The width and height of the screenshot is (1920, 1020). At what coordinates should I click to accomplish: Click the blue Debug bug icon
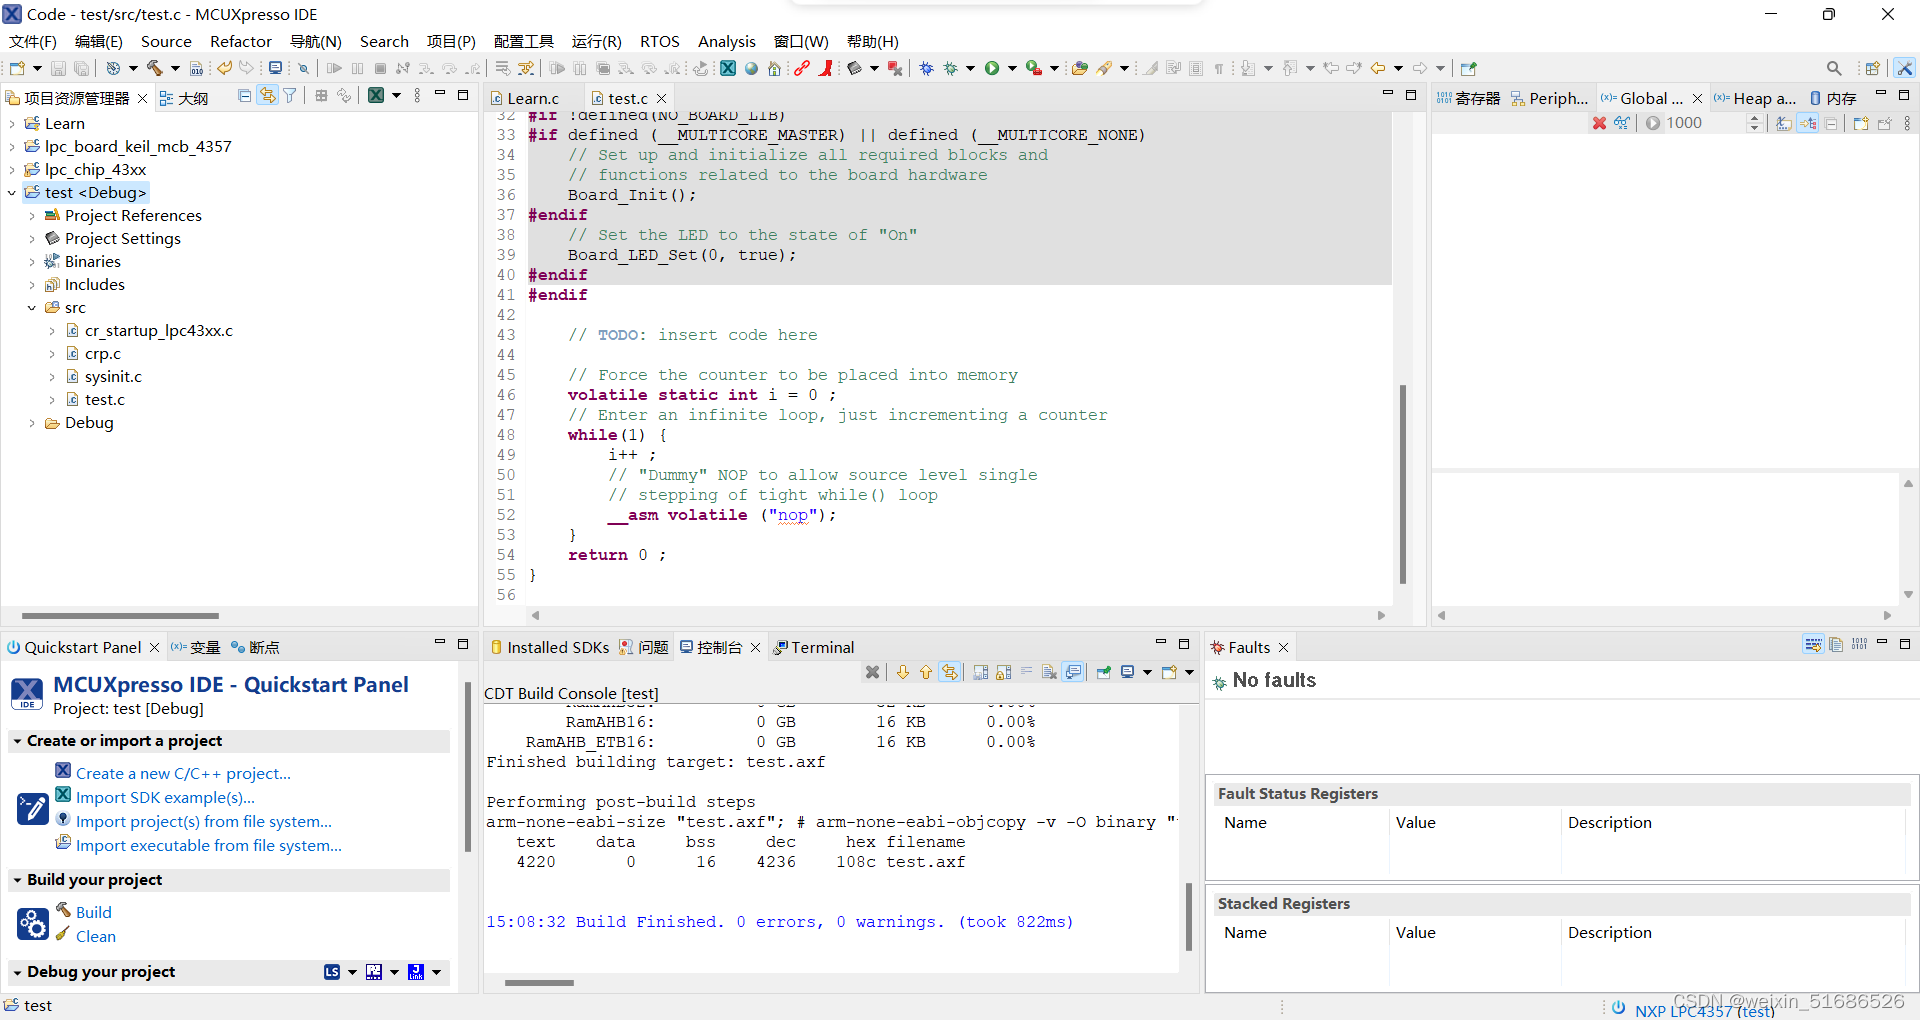click(x=927, y=68)
